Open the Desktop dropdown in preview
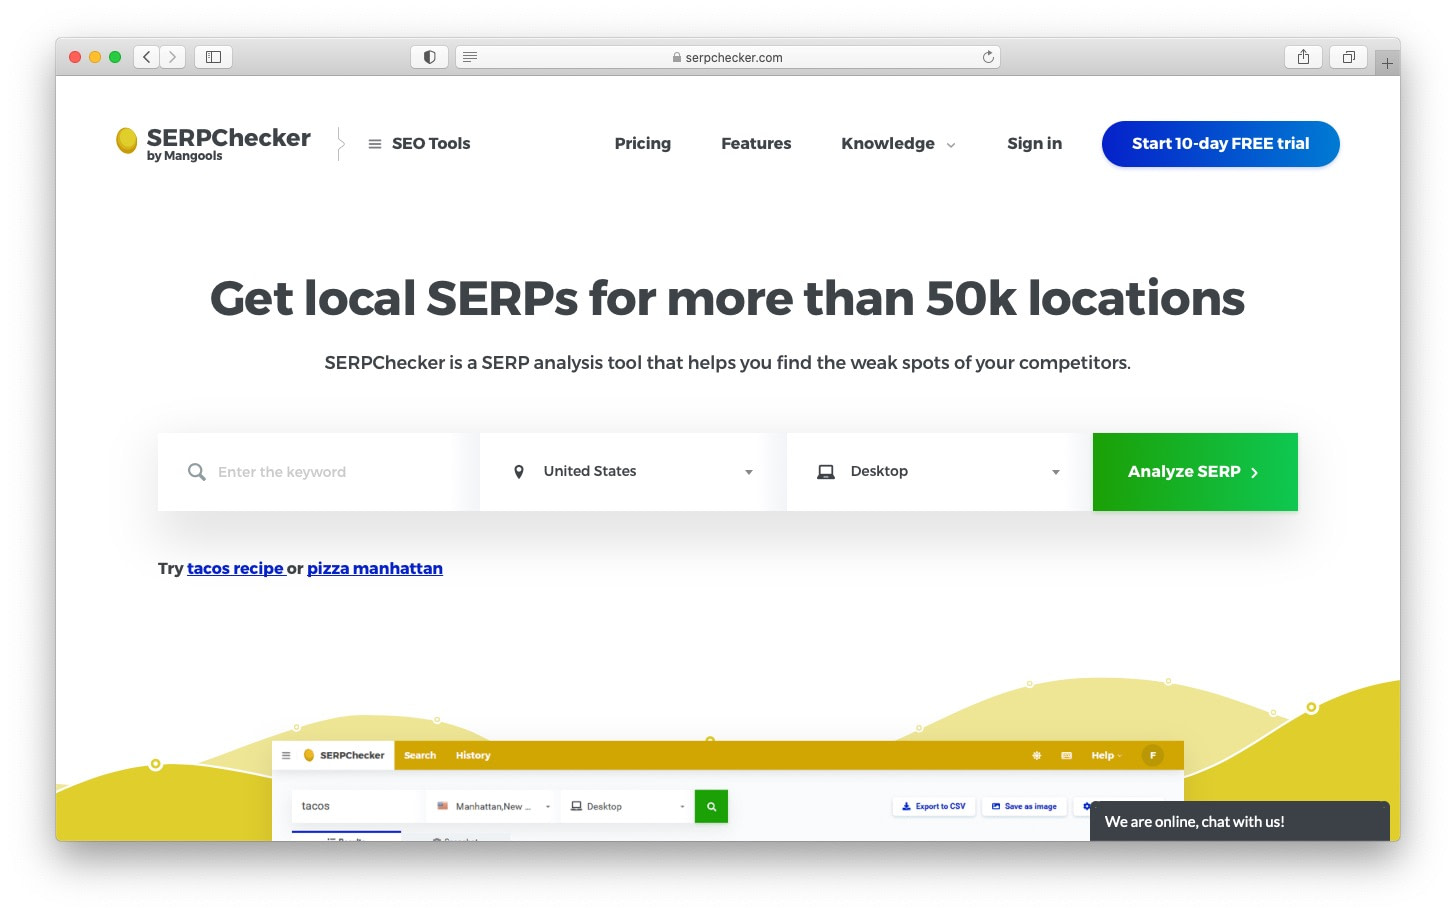Viewport: 1456px width, 915px height. coord(626,806)
